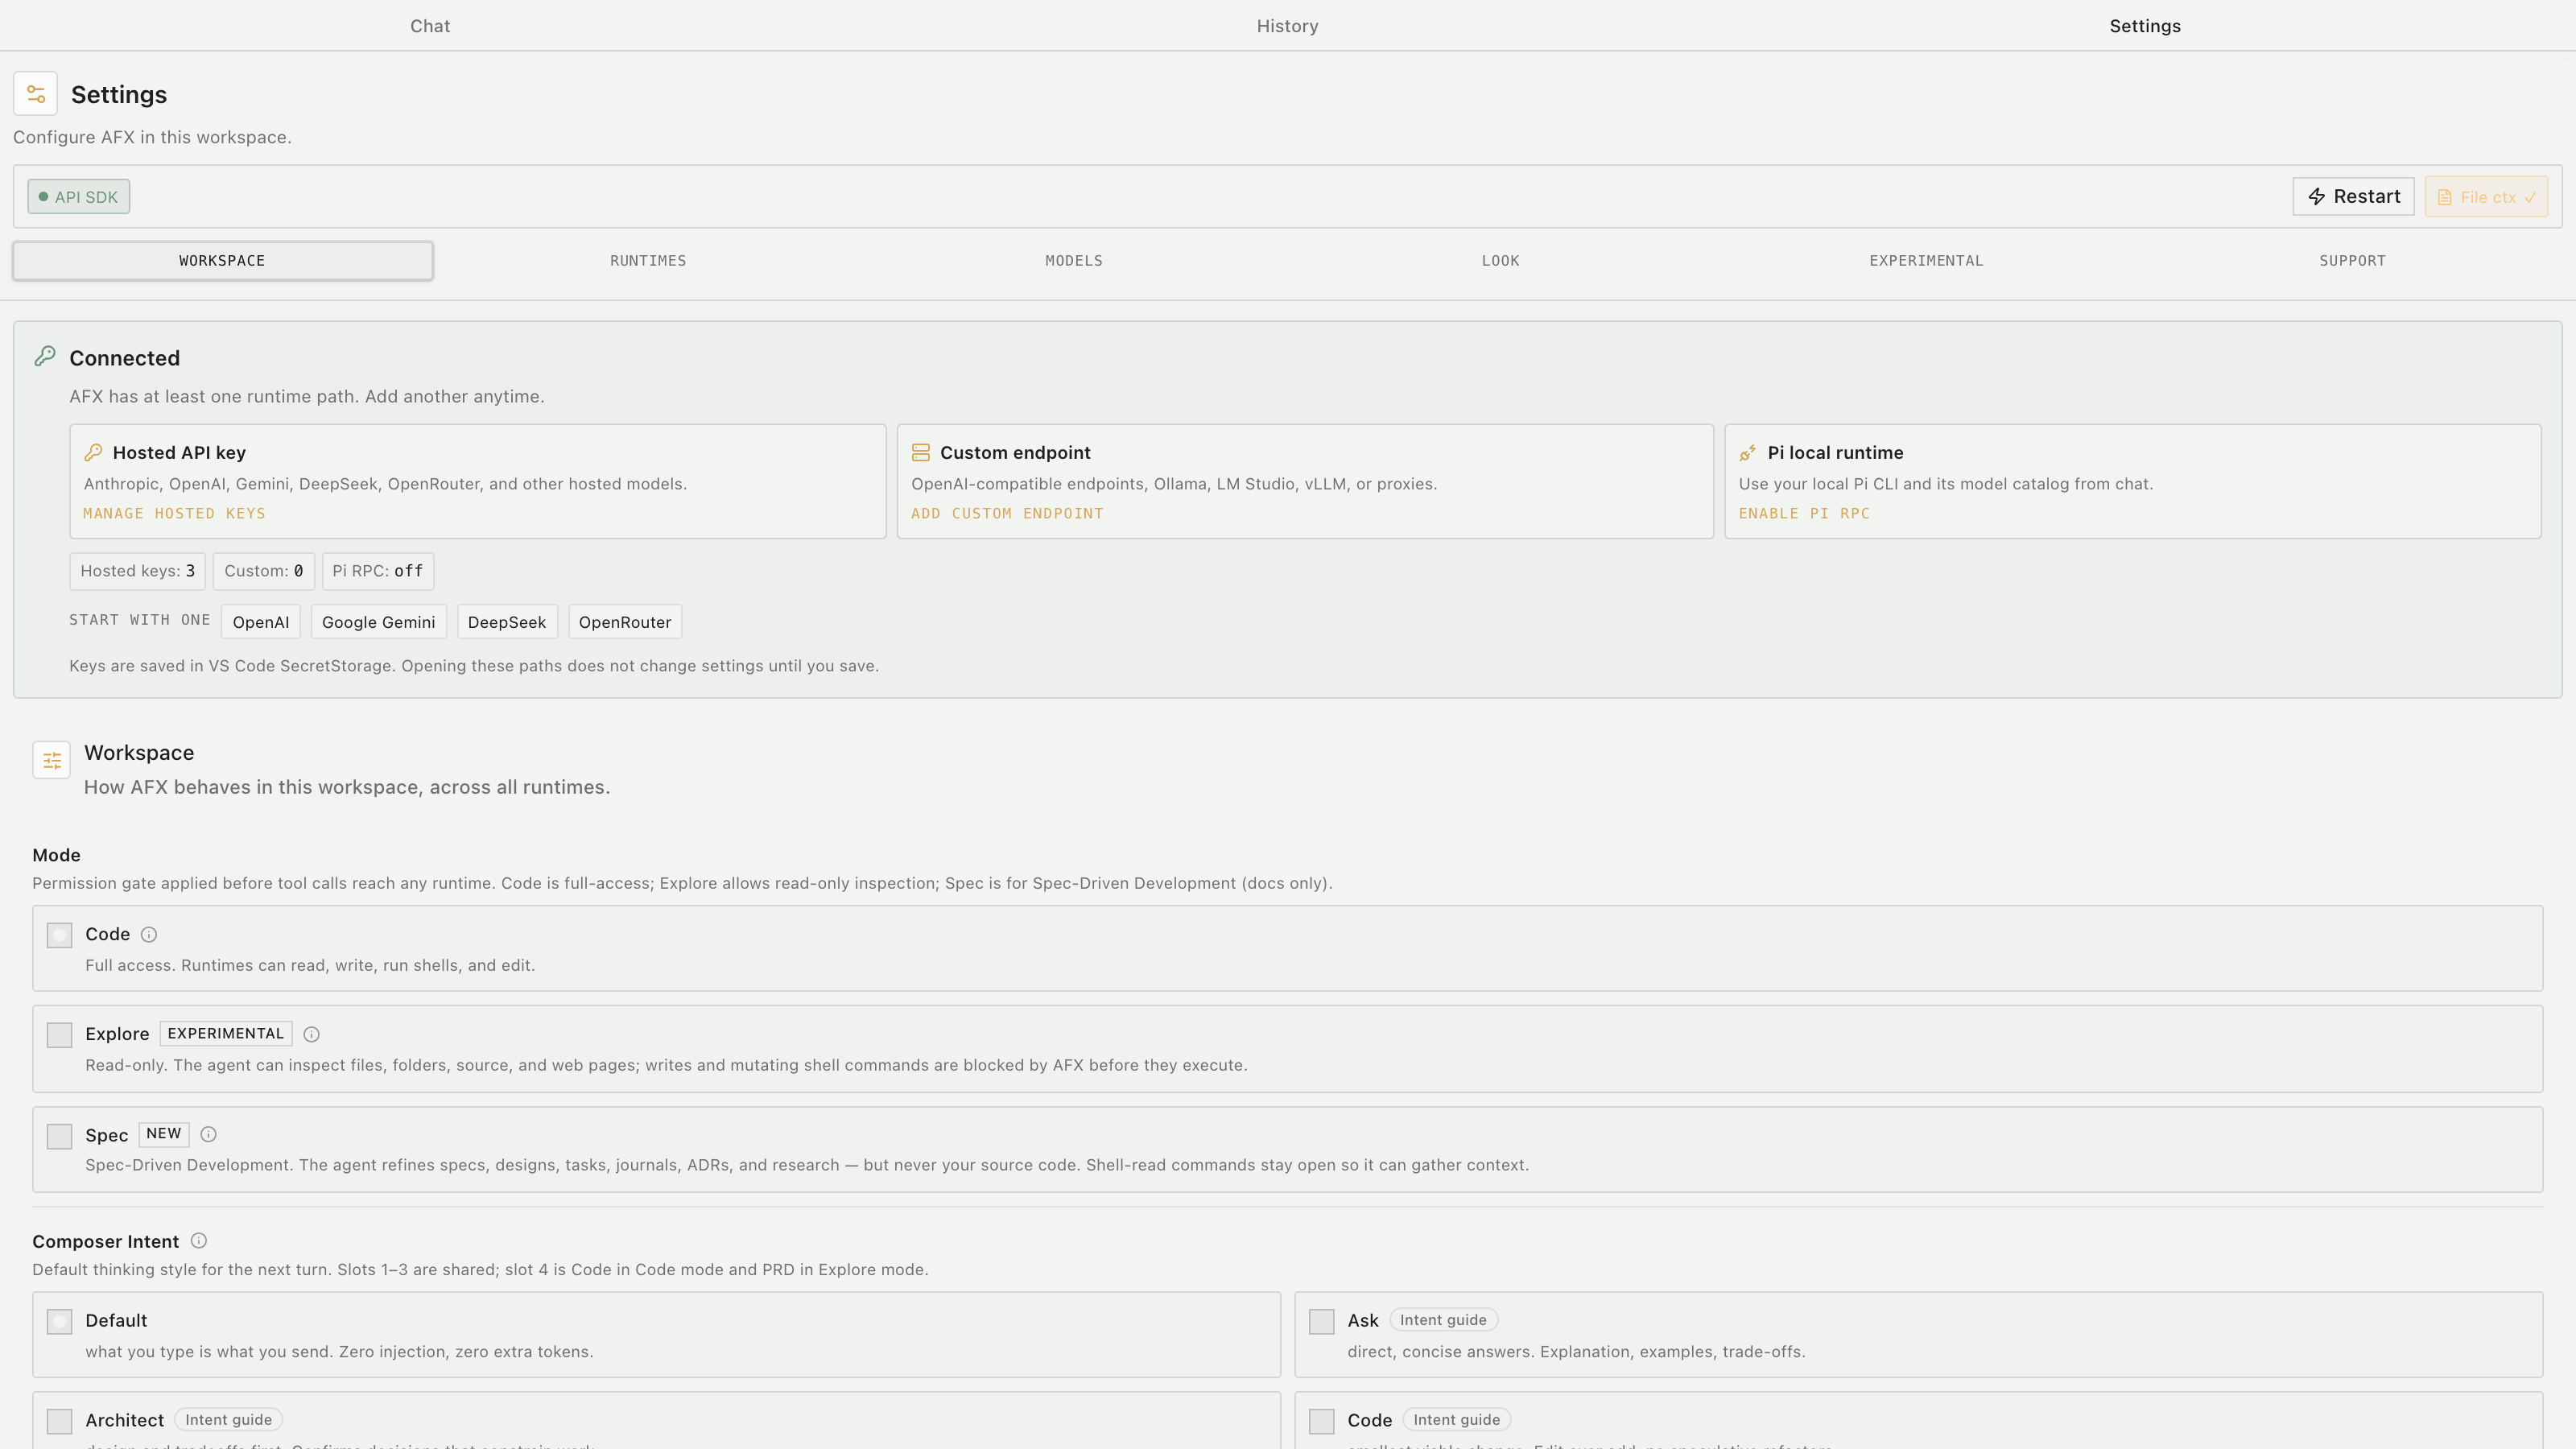Click the Hosted API key card title
2576x1449 pixels.
pyautogui.click(x=179, y=453)
